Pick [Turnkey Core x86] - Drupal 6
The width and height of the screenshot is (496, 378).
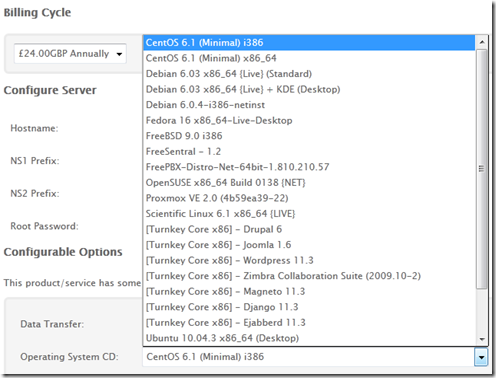pyautogui.click(x=309, y=229)
